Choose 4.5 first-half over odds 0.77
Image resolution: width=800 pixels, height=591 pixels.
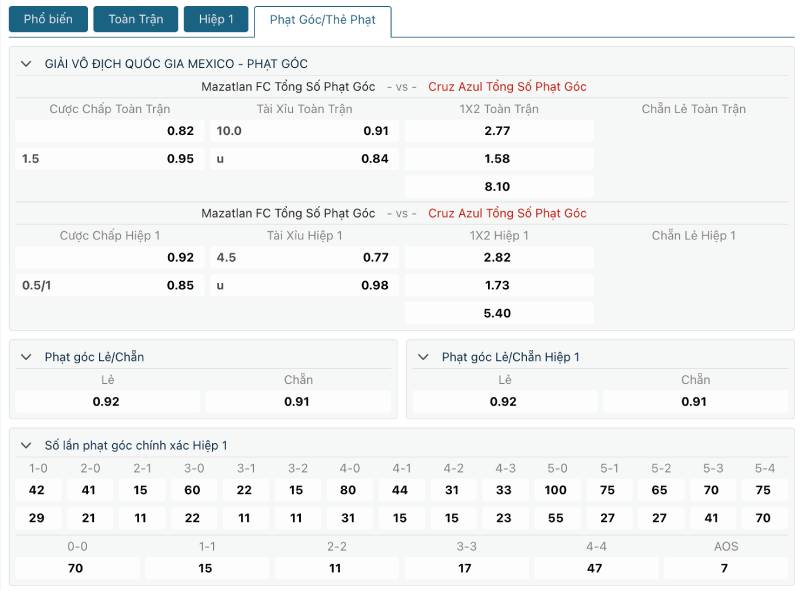coord(304,257)
